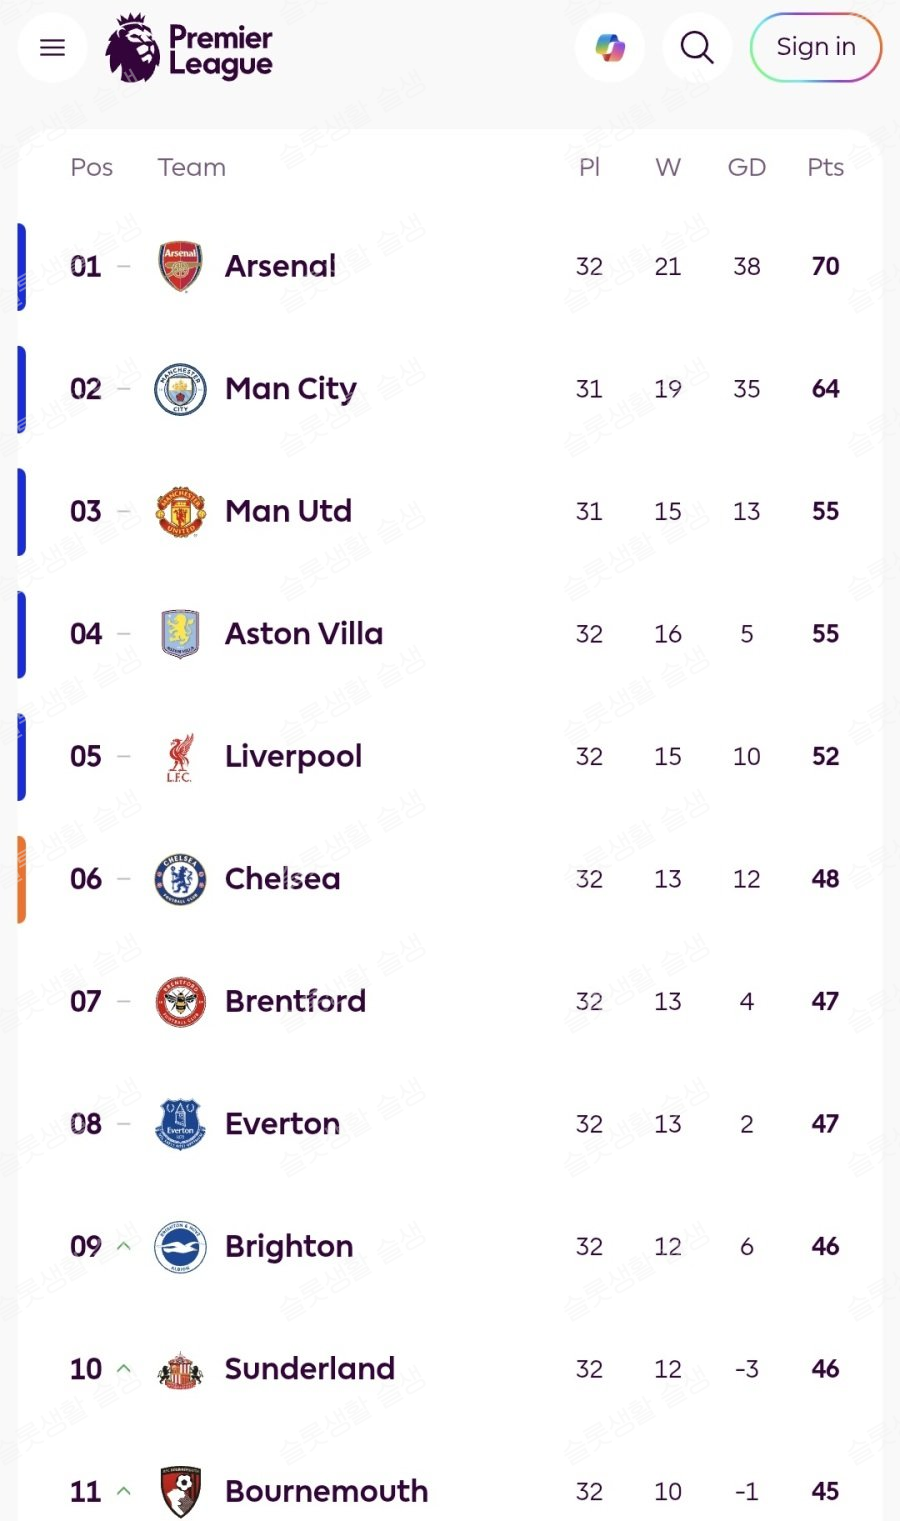
Task: Click the Pts column header
Action: tap(825, 167)
